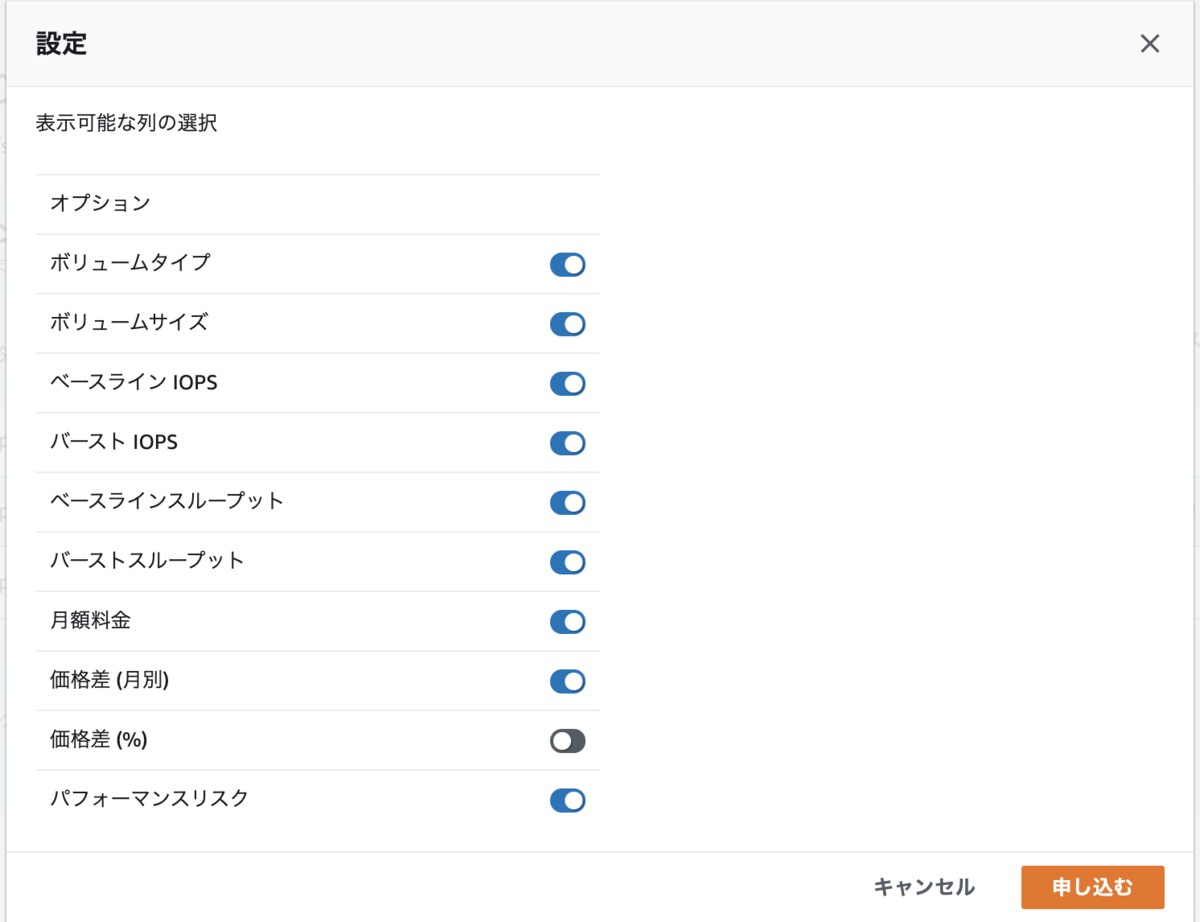Toggle the バースト IOPS column switch
1200x922 pixels.
(x=567, y=443)
